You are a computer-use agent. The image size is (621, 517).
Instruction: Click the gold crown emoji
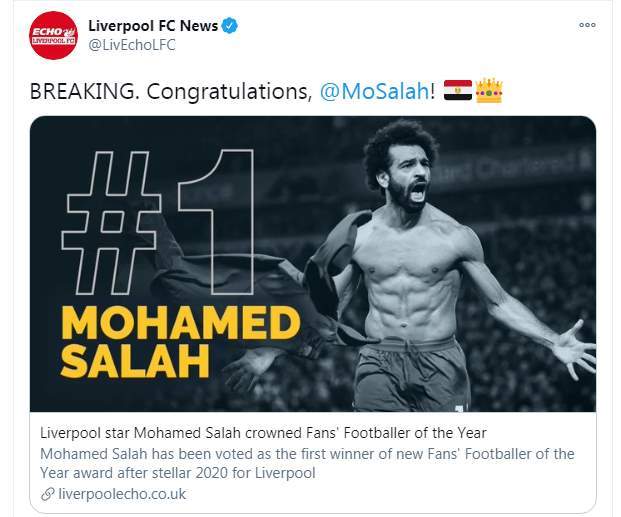tap(489, 92)
